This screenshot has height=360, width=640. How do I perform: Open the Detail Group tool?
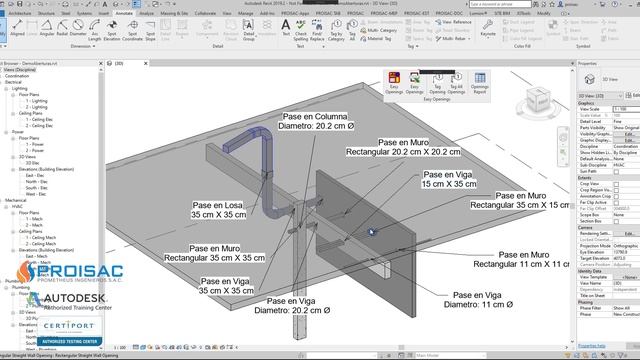pyautogui.click(x=249, y=31)
